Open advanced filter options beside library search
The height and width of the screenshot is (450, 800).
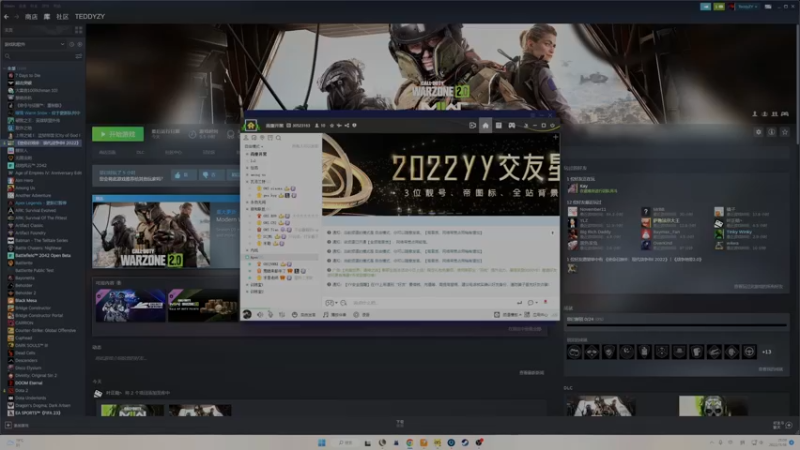click(79, 56)
